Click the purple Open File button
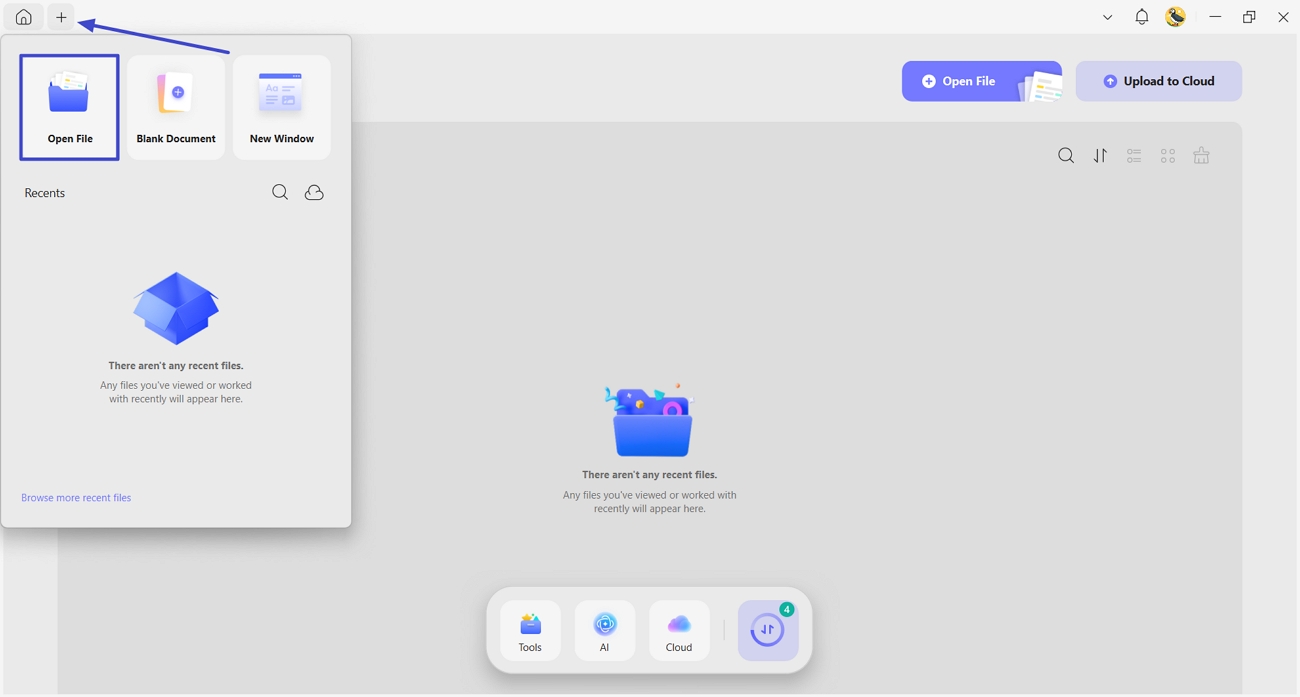The height and width of the screenshot is (697, 1300). (982, 81)
